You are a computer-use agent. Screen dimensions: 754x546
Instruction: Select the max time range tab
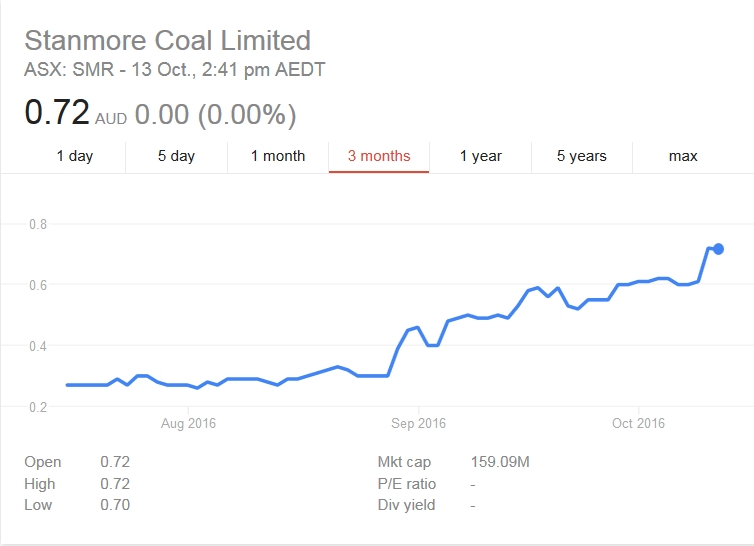click(683, 156)
